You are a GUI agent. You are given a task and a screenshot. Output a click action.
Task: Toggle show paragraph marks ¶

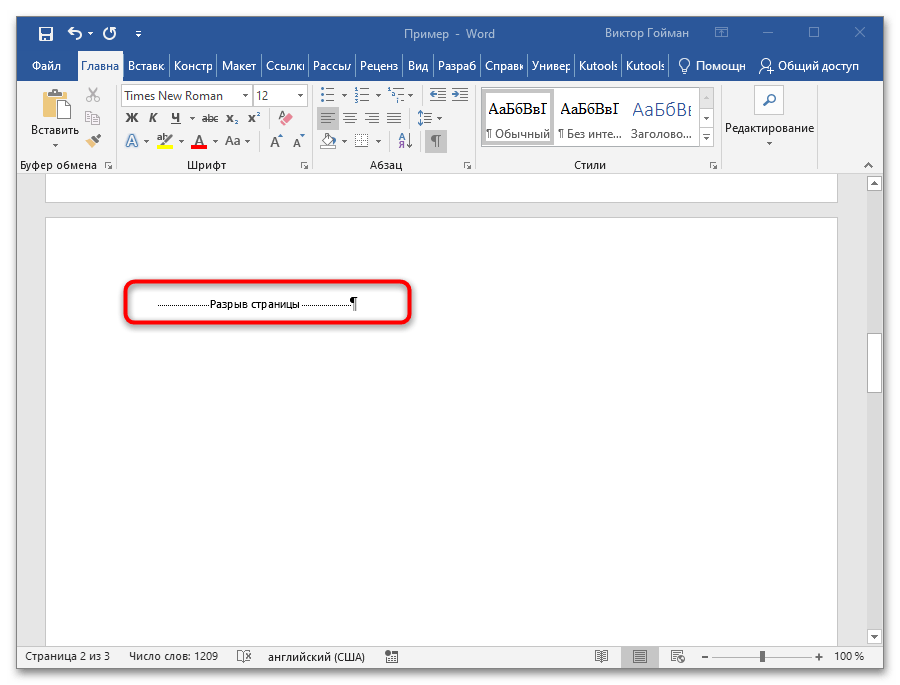point(436,141)
